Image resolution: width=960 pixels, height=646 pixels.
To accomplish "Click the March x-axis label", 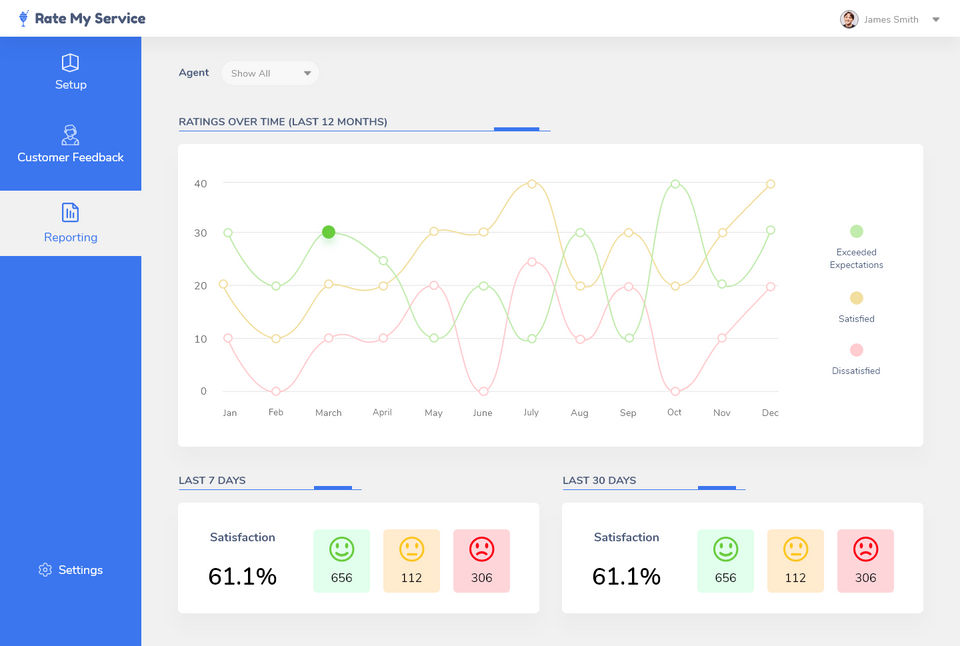I will pyautogui.click(x=328, y=413).
